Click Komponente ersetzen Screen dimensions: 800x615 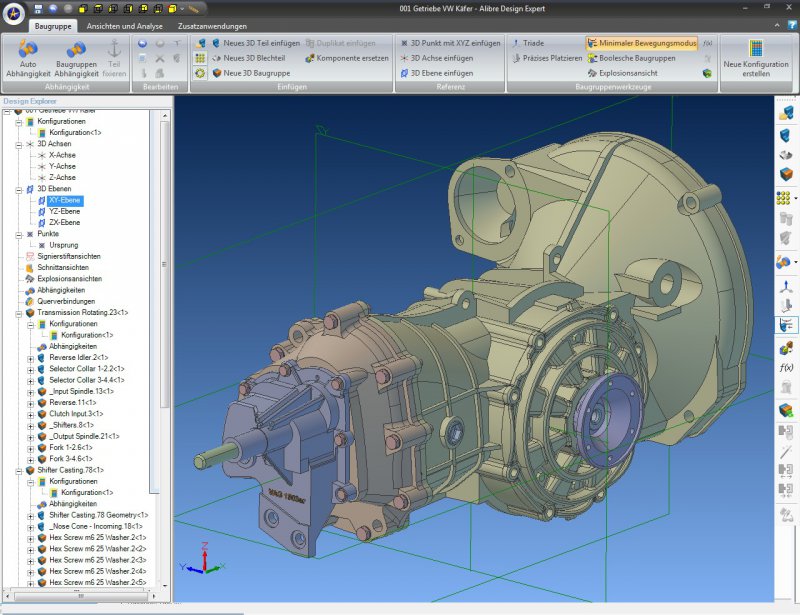click(347, 58)
